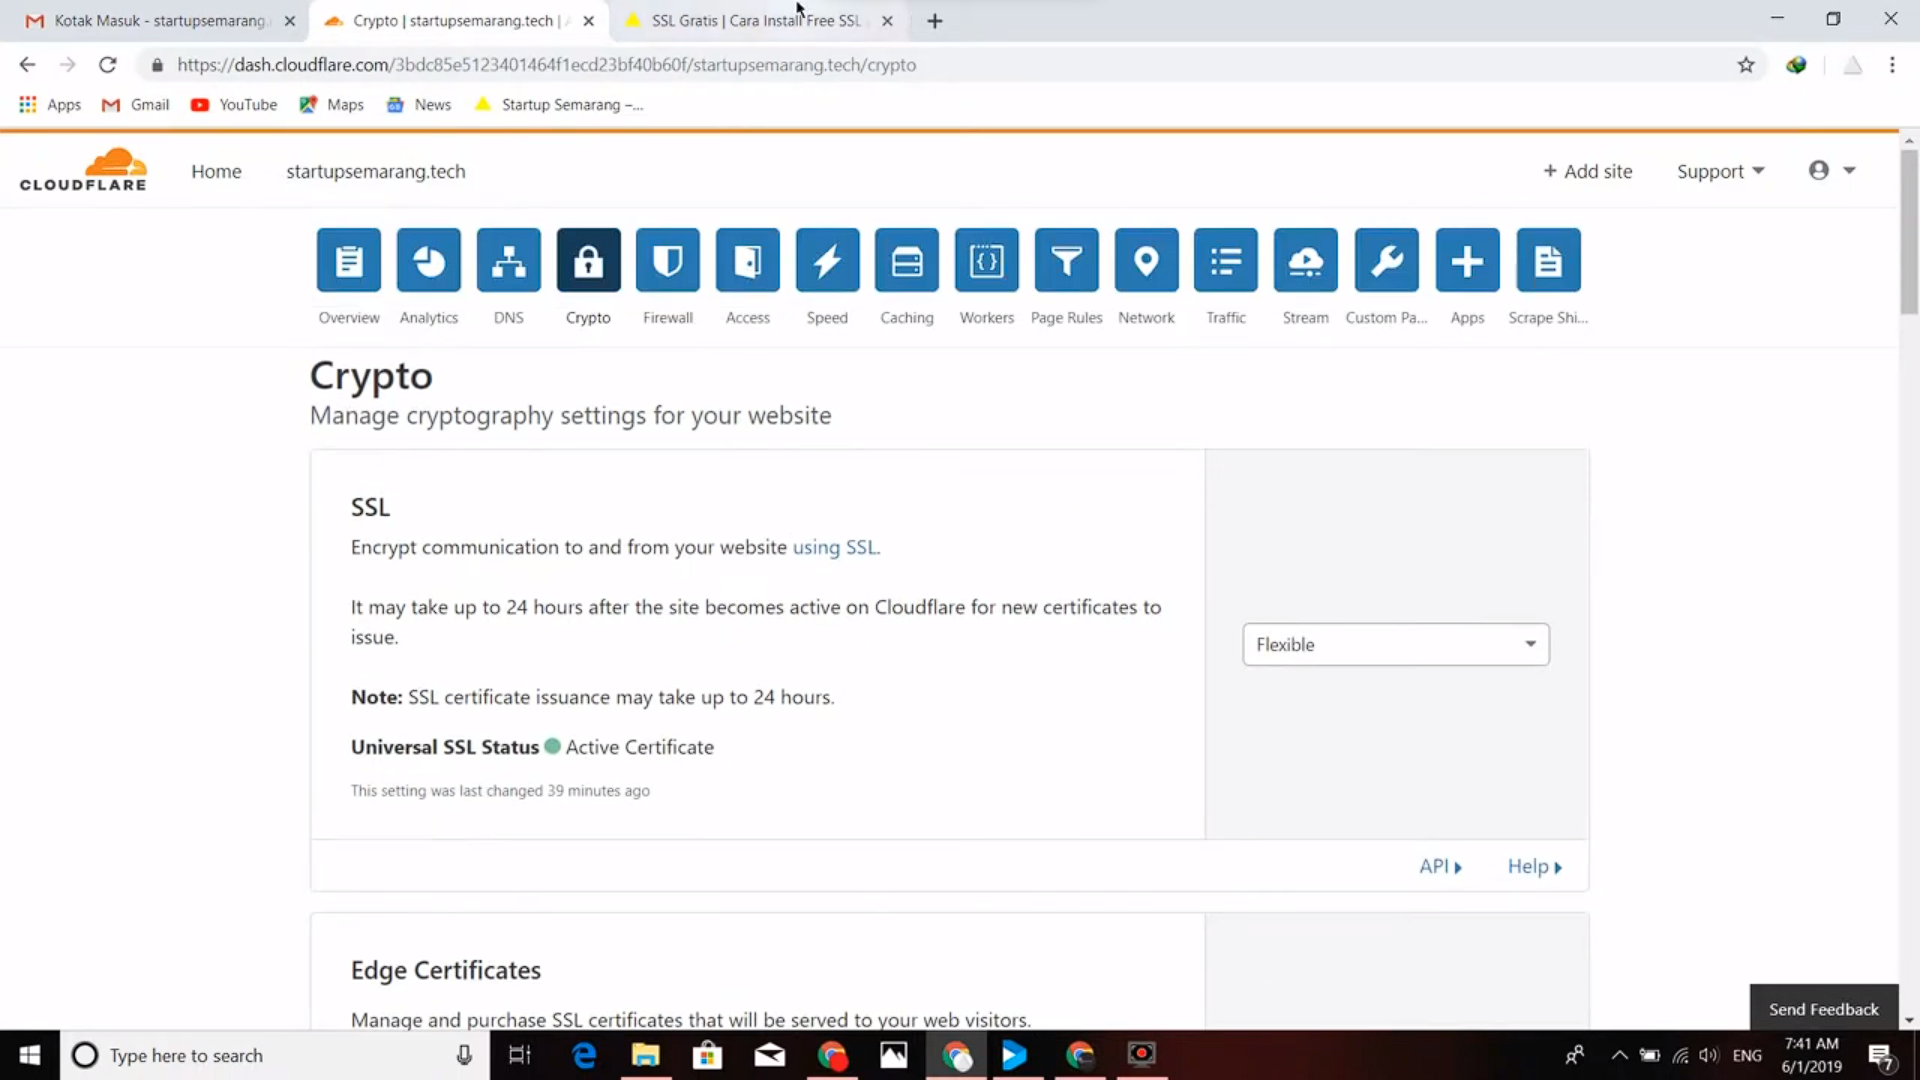1920x1080 pixels.
Task: Click the address bar URL
Action: pyautogui.click(x=546, y=65)
